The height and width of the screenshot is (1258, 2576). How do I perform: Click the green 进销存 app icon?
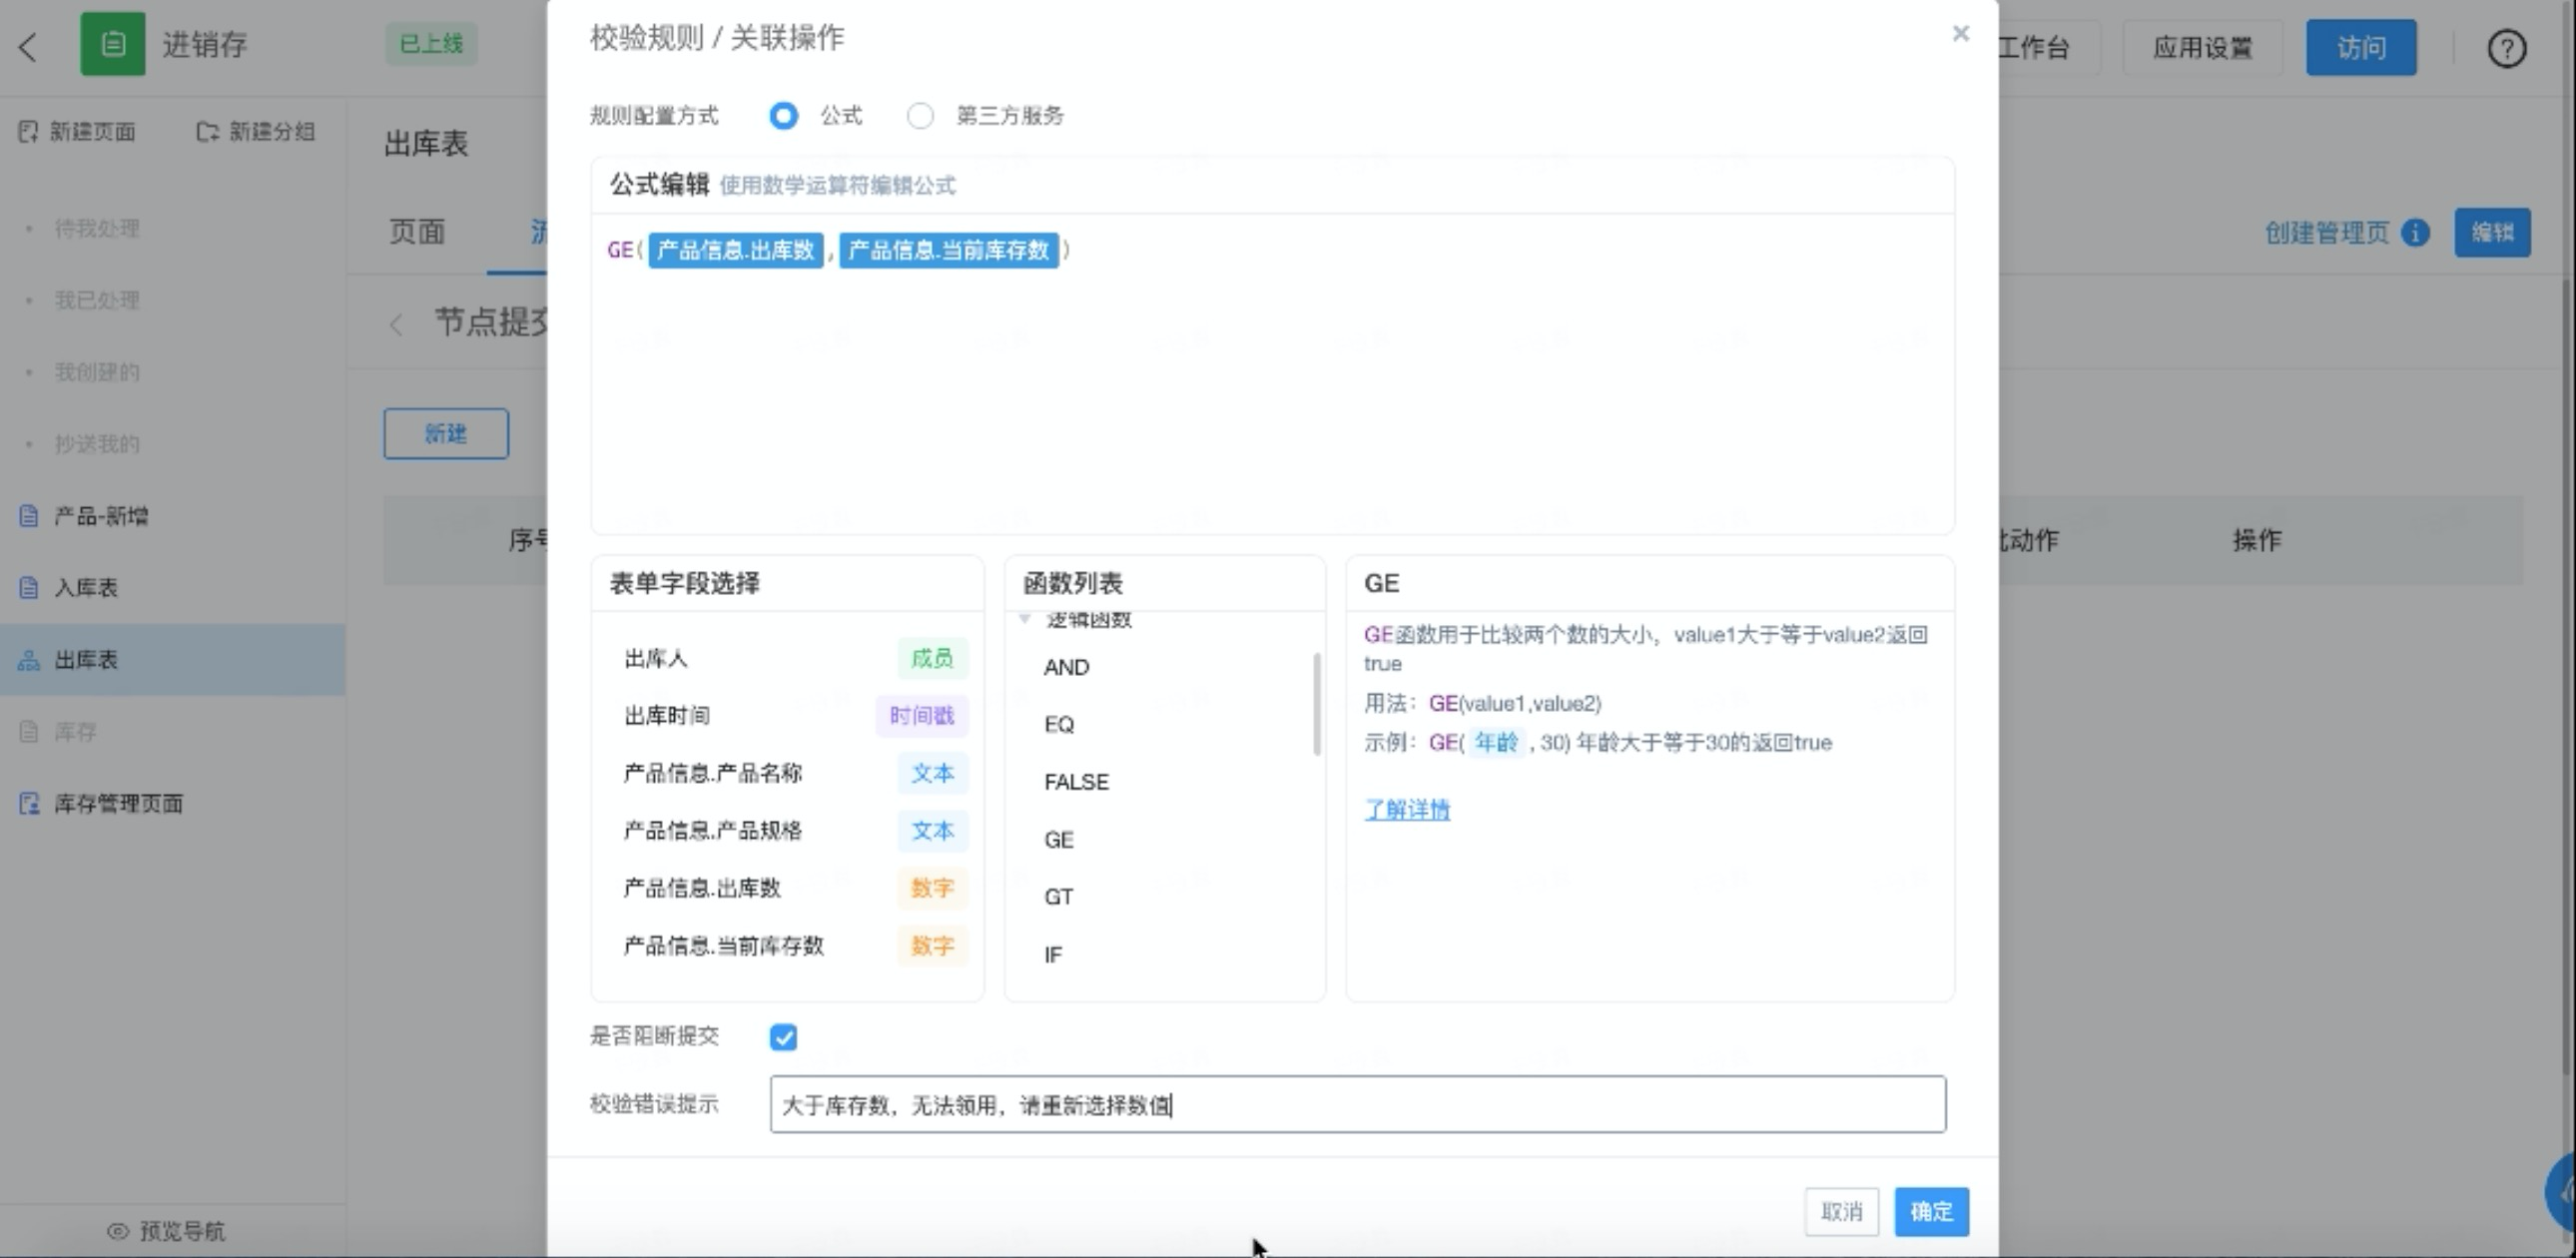(x=112, y=44)
